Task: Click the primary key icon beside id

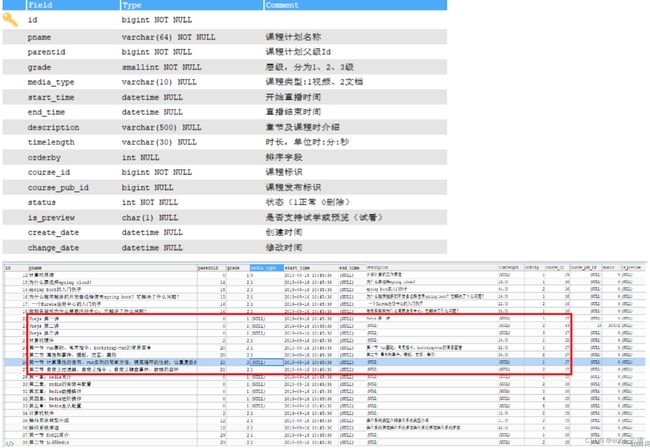Action: click(10, 19)
